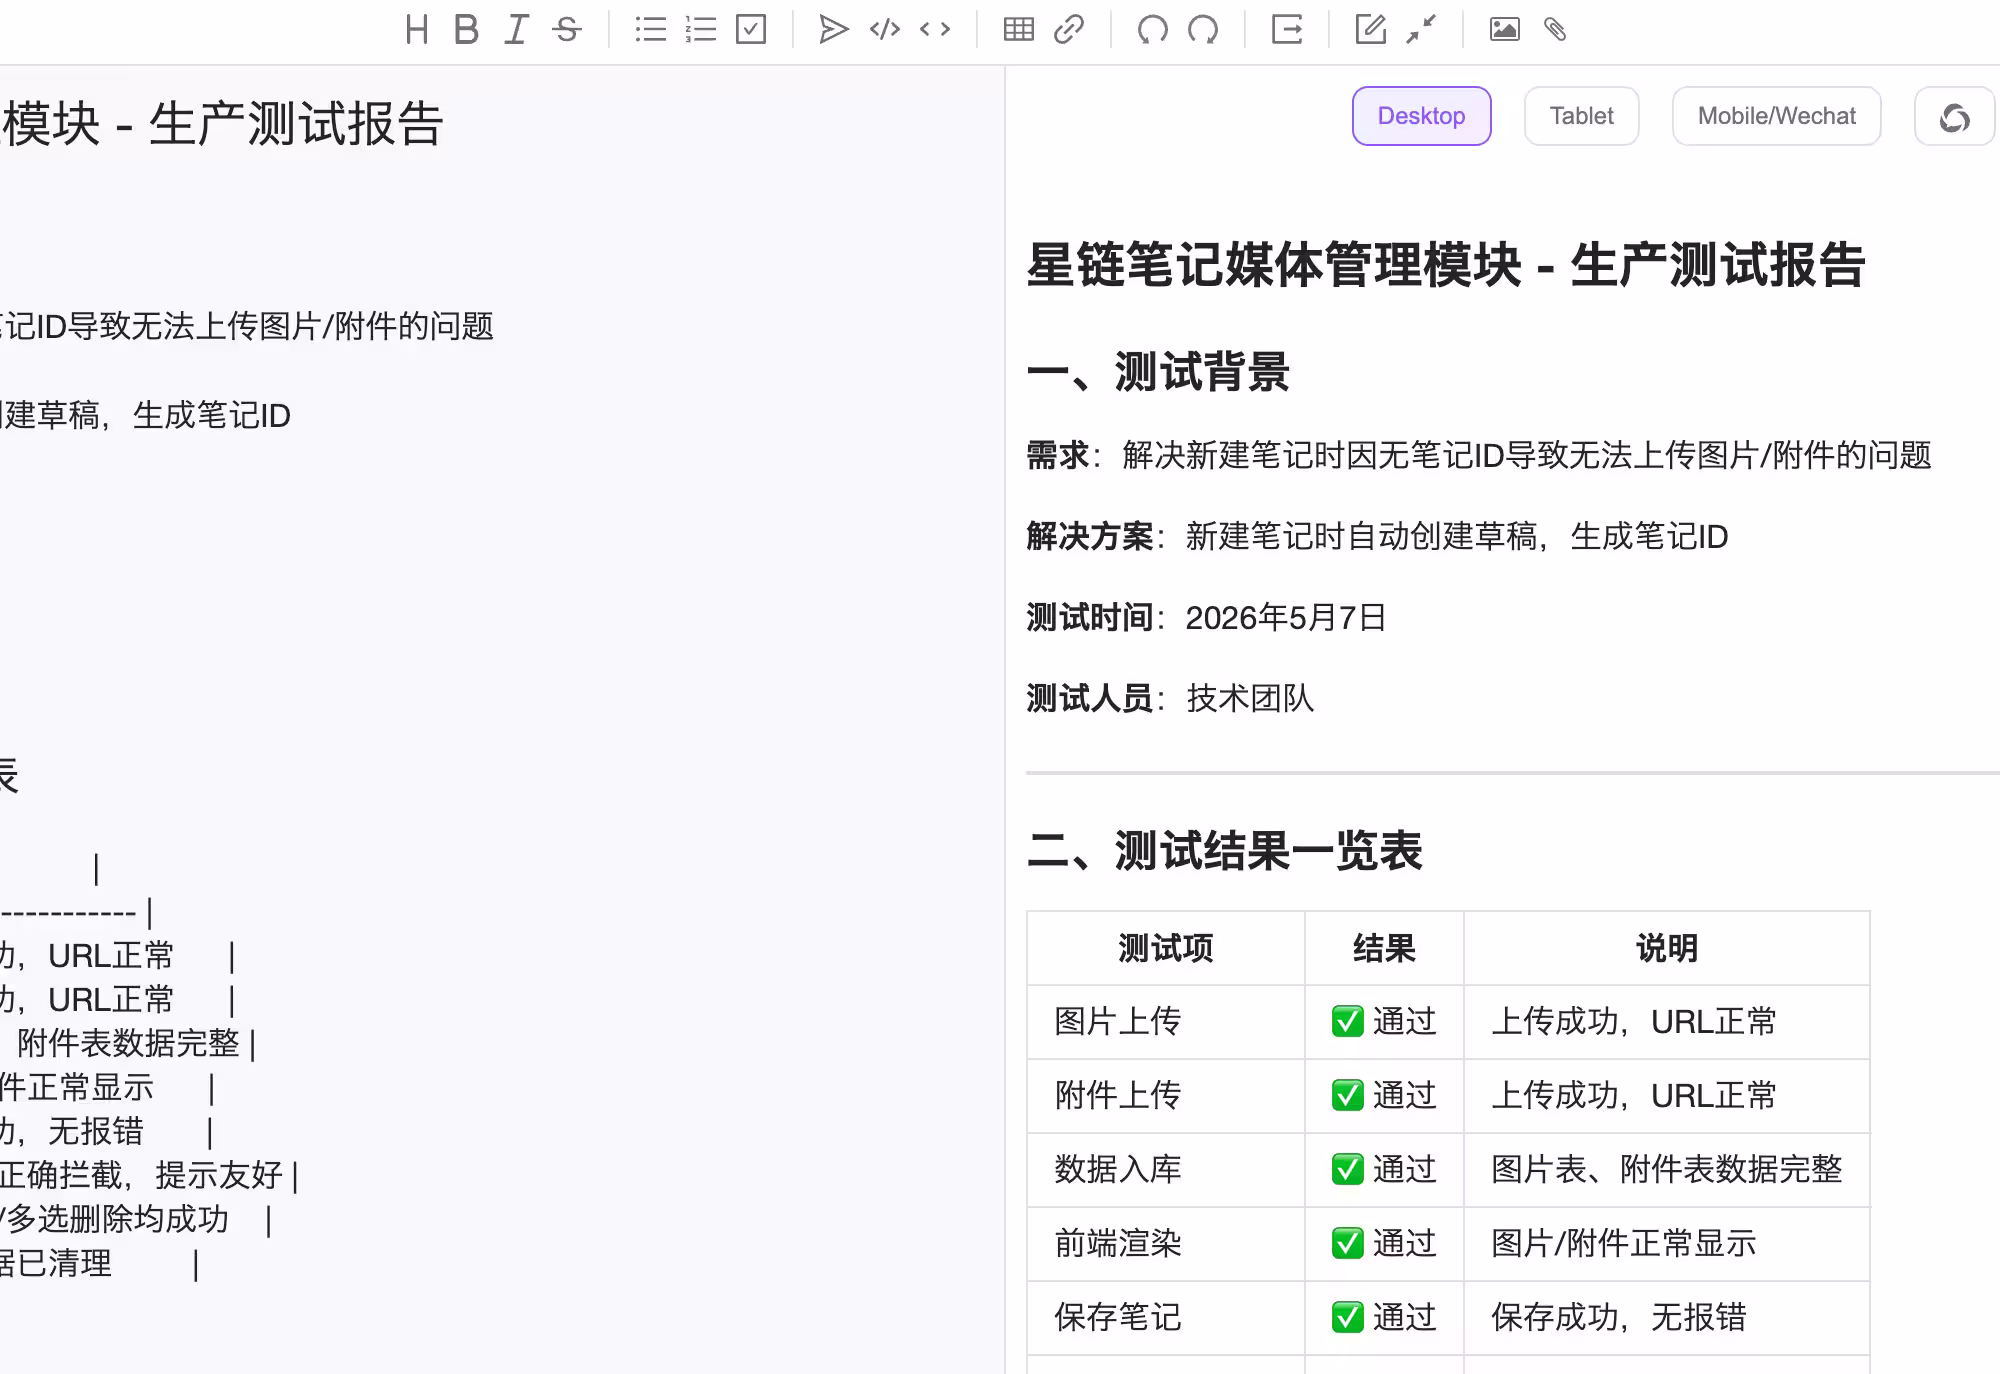The width and height of the screenshot is (2000, 1374).
Task: Click 图片表、附件表数据完整 cell
Action: point(1667,1170)
